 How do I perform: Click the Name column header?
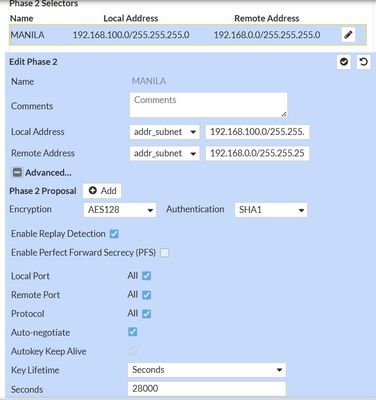point(22,18)
